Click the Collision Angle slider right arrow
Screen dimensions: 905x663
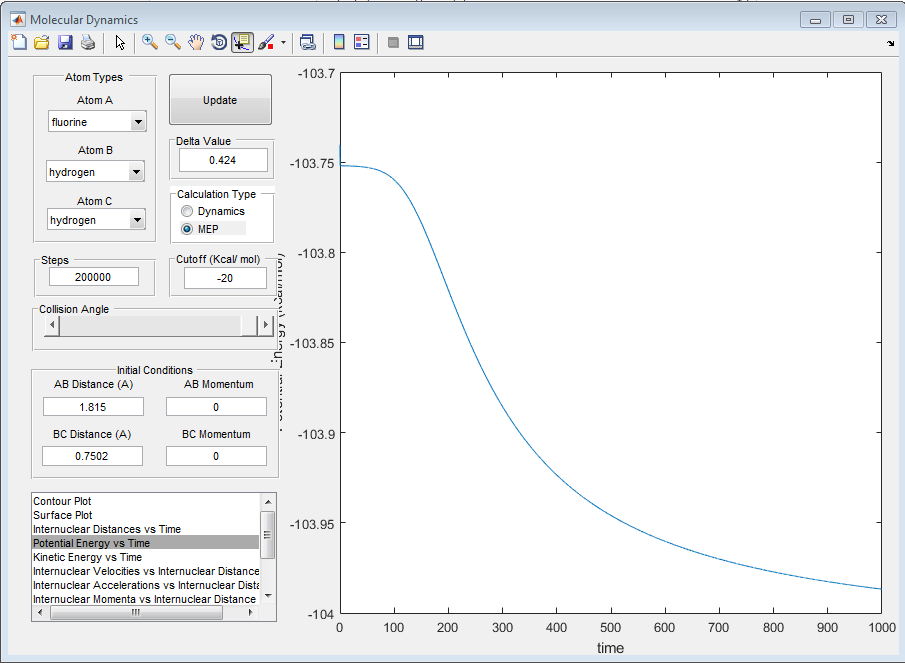[x=265, y=325]
